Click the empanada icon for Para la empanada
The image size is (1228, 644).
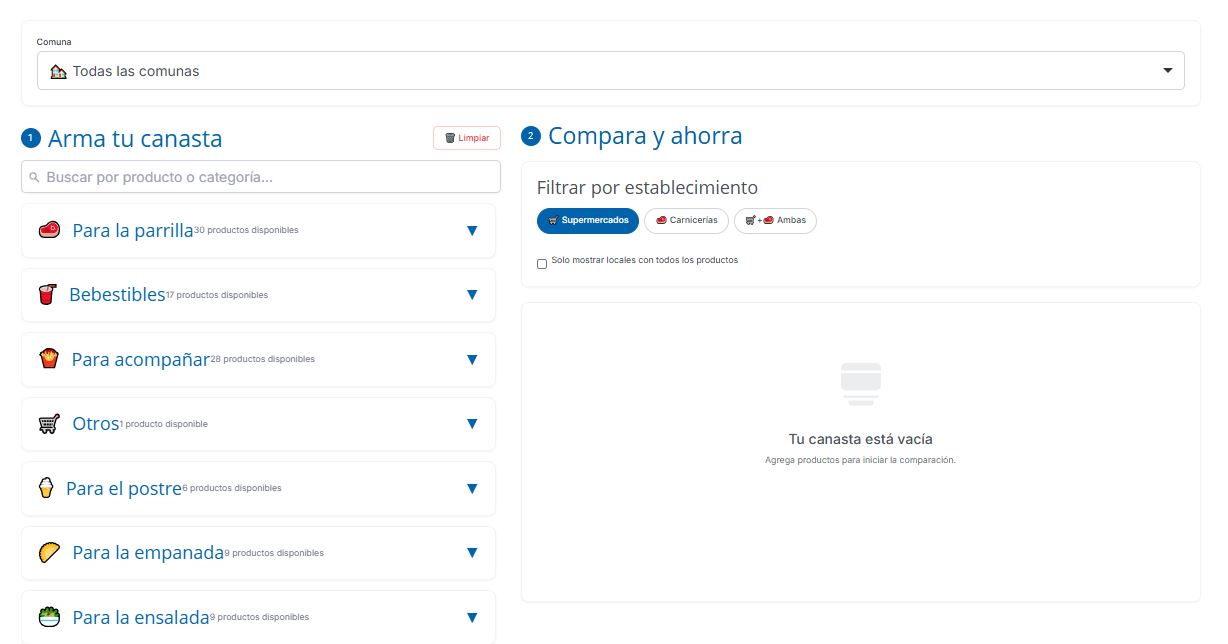coord(49,553)
